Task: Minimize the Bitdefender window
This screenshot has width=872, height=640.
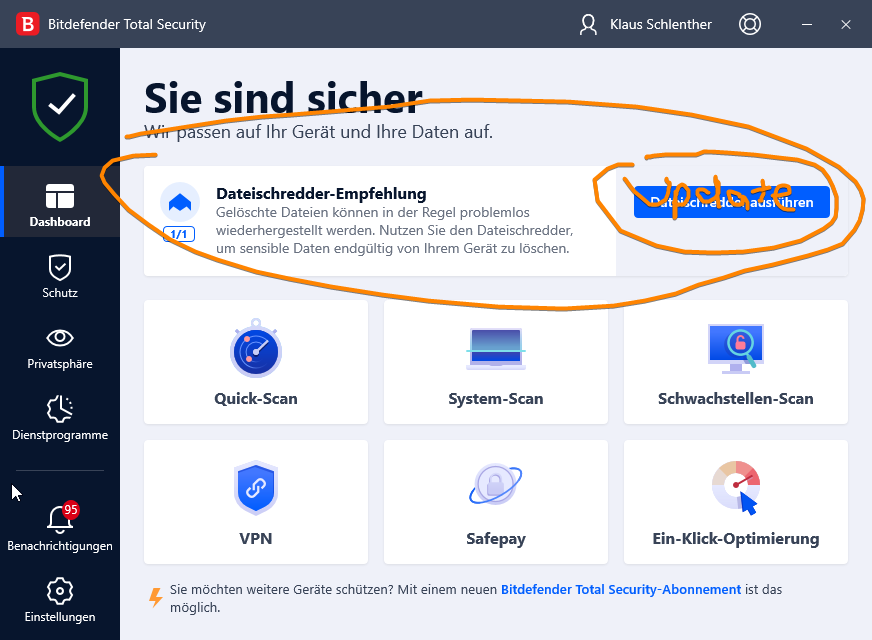Action: 803,24
